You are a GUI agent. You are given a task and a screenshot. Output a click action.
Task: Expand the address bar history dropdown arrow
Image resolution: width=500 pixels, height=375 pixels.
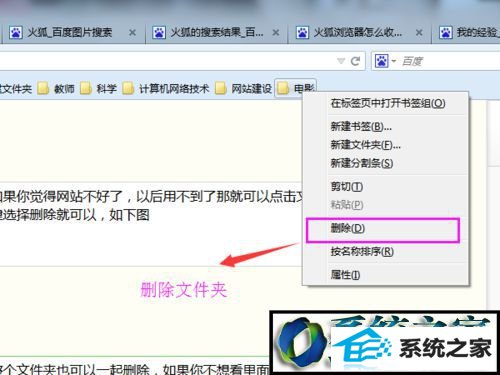(x=341, y=61)
